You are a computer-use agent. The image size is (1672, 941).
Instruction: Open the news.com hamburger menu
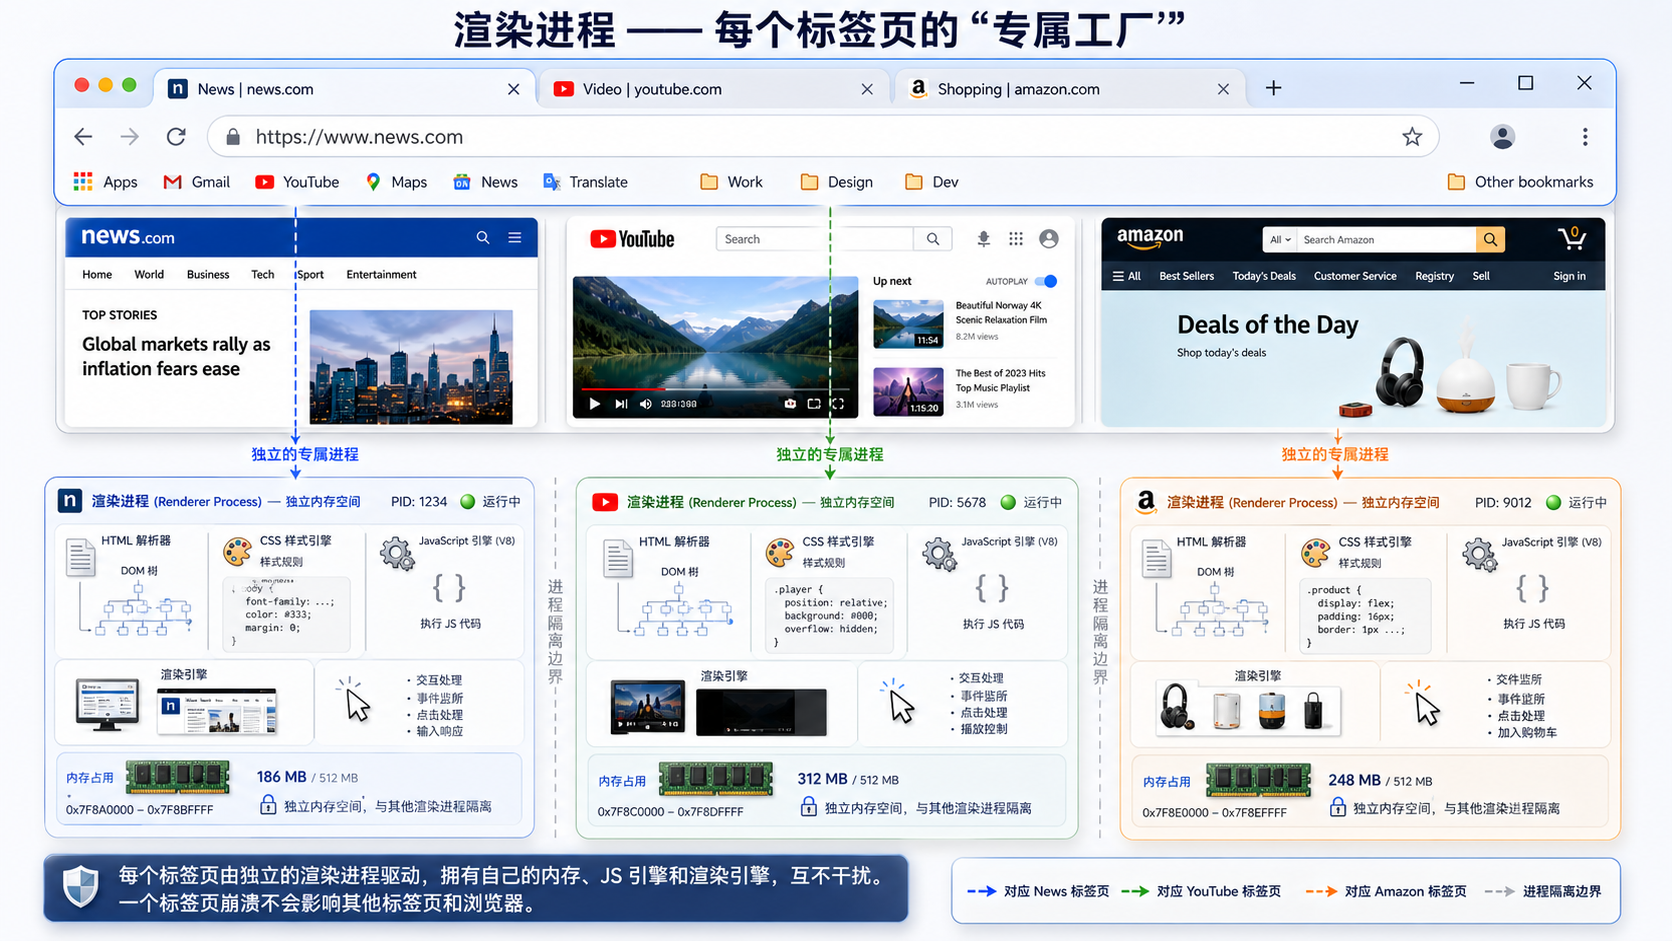point(515,238)
